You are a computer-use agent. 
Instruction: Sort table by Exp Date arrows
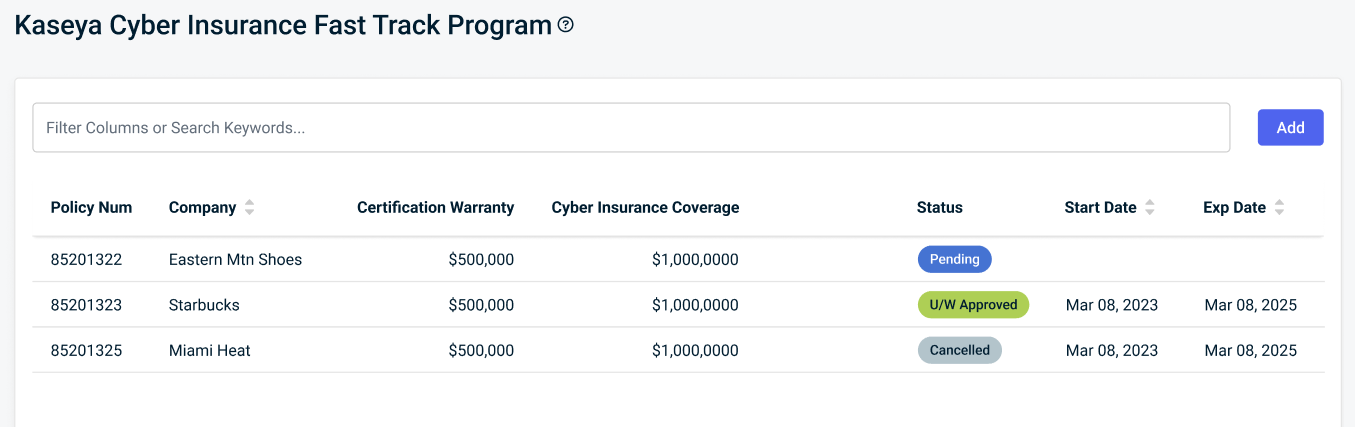pos(1279,208)
